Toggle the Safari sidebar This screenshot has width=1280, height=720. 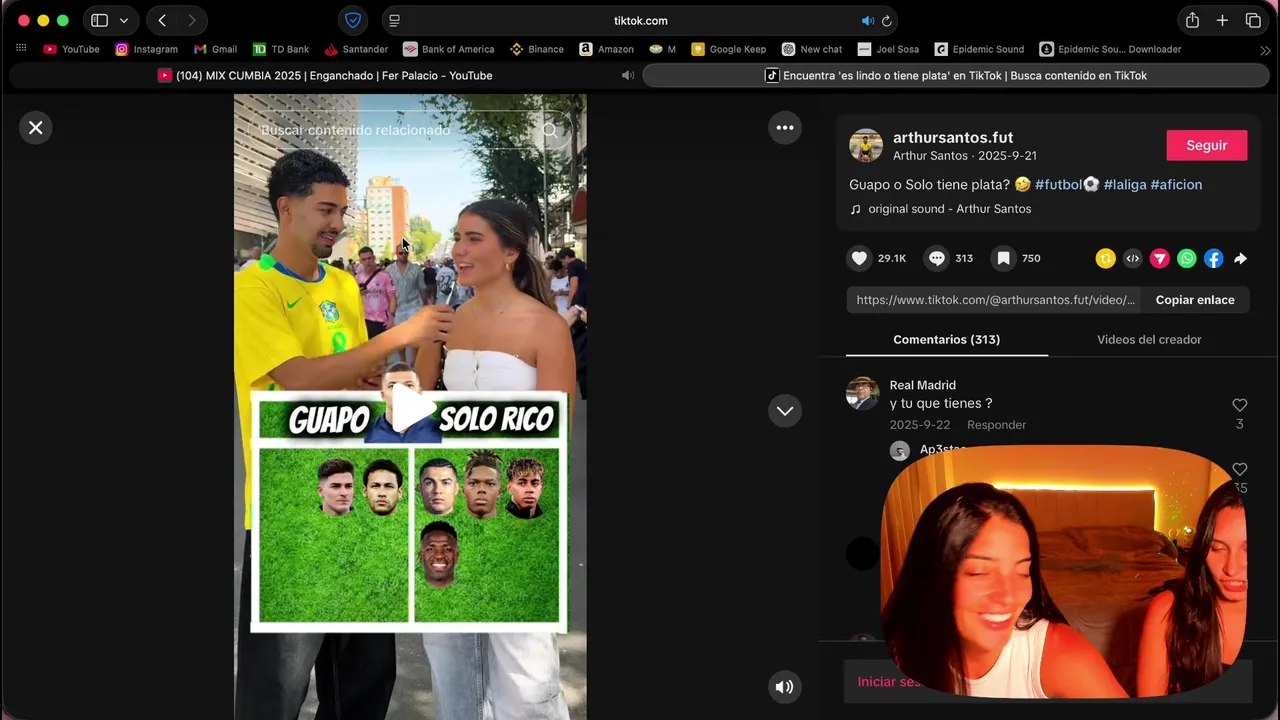[x=99, y=20]
